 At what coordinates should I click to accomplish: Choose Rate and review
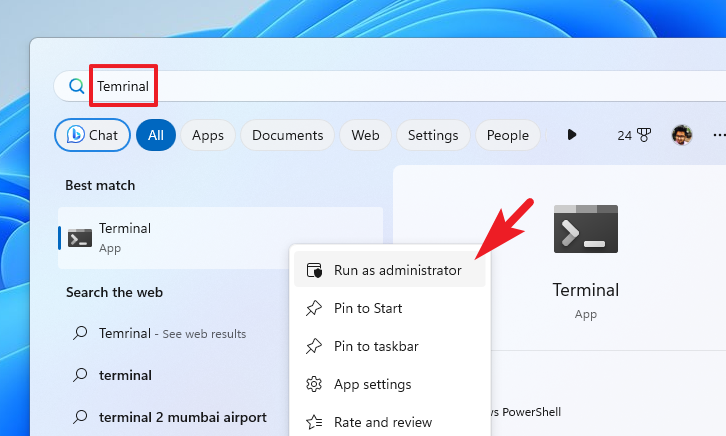coord(390,422)
